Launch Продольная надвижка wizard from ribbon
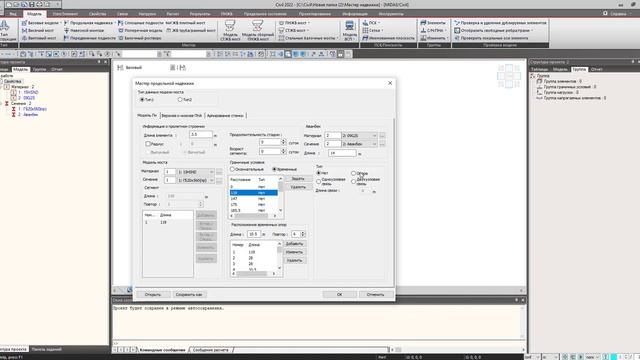640x360 pixels. pos(88,23)
